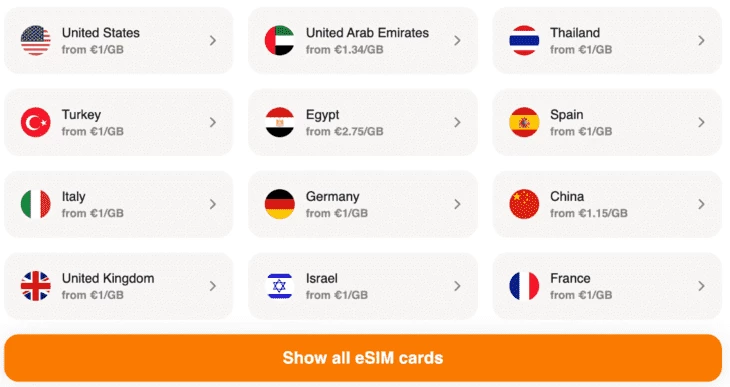Click the chevron on the Thailand card
This screenshot has width=730, height=387.
[701, 41]
